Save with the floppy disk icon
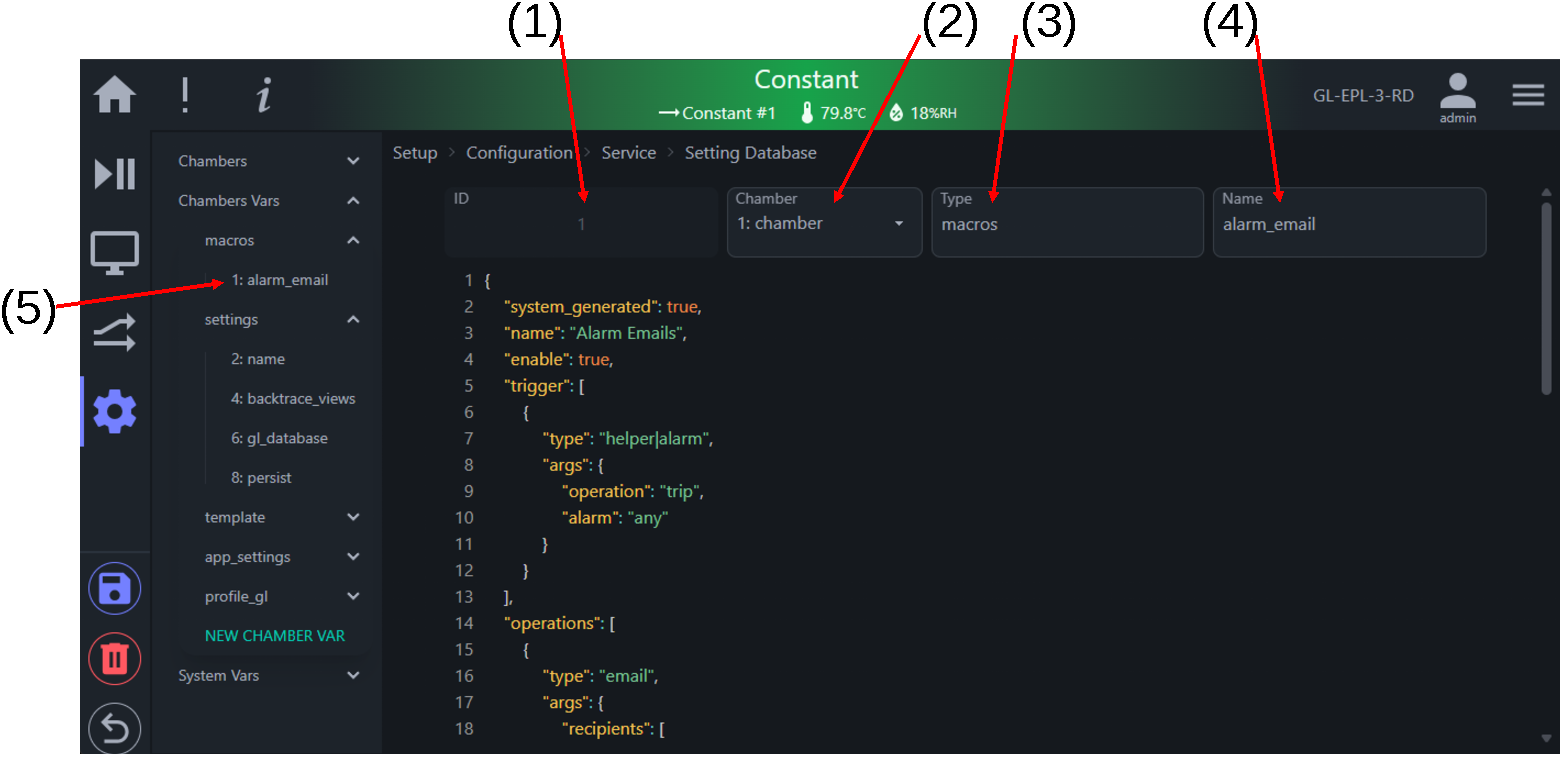This screenshot has height=757, width=1566. (x=115, y=588)
